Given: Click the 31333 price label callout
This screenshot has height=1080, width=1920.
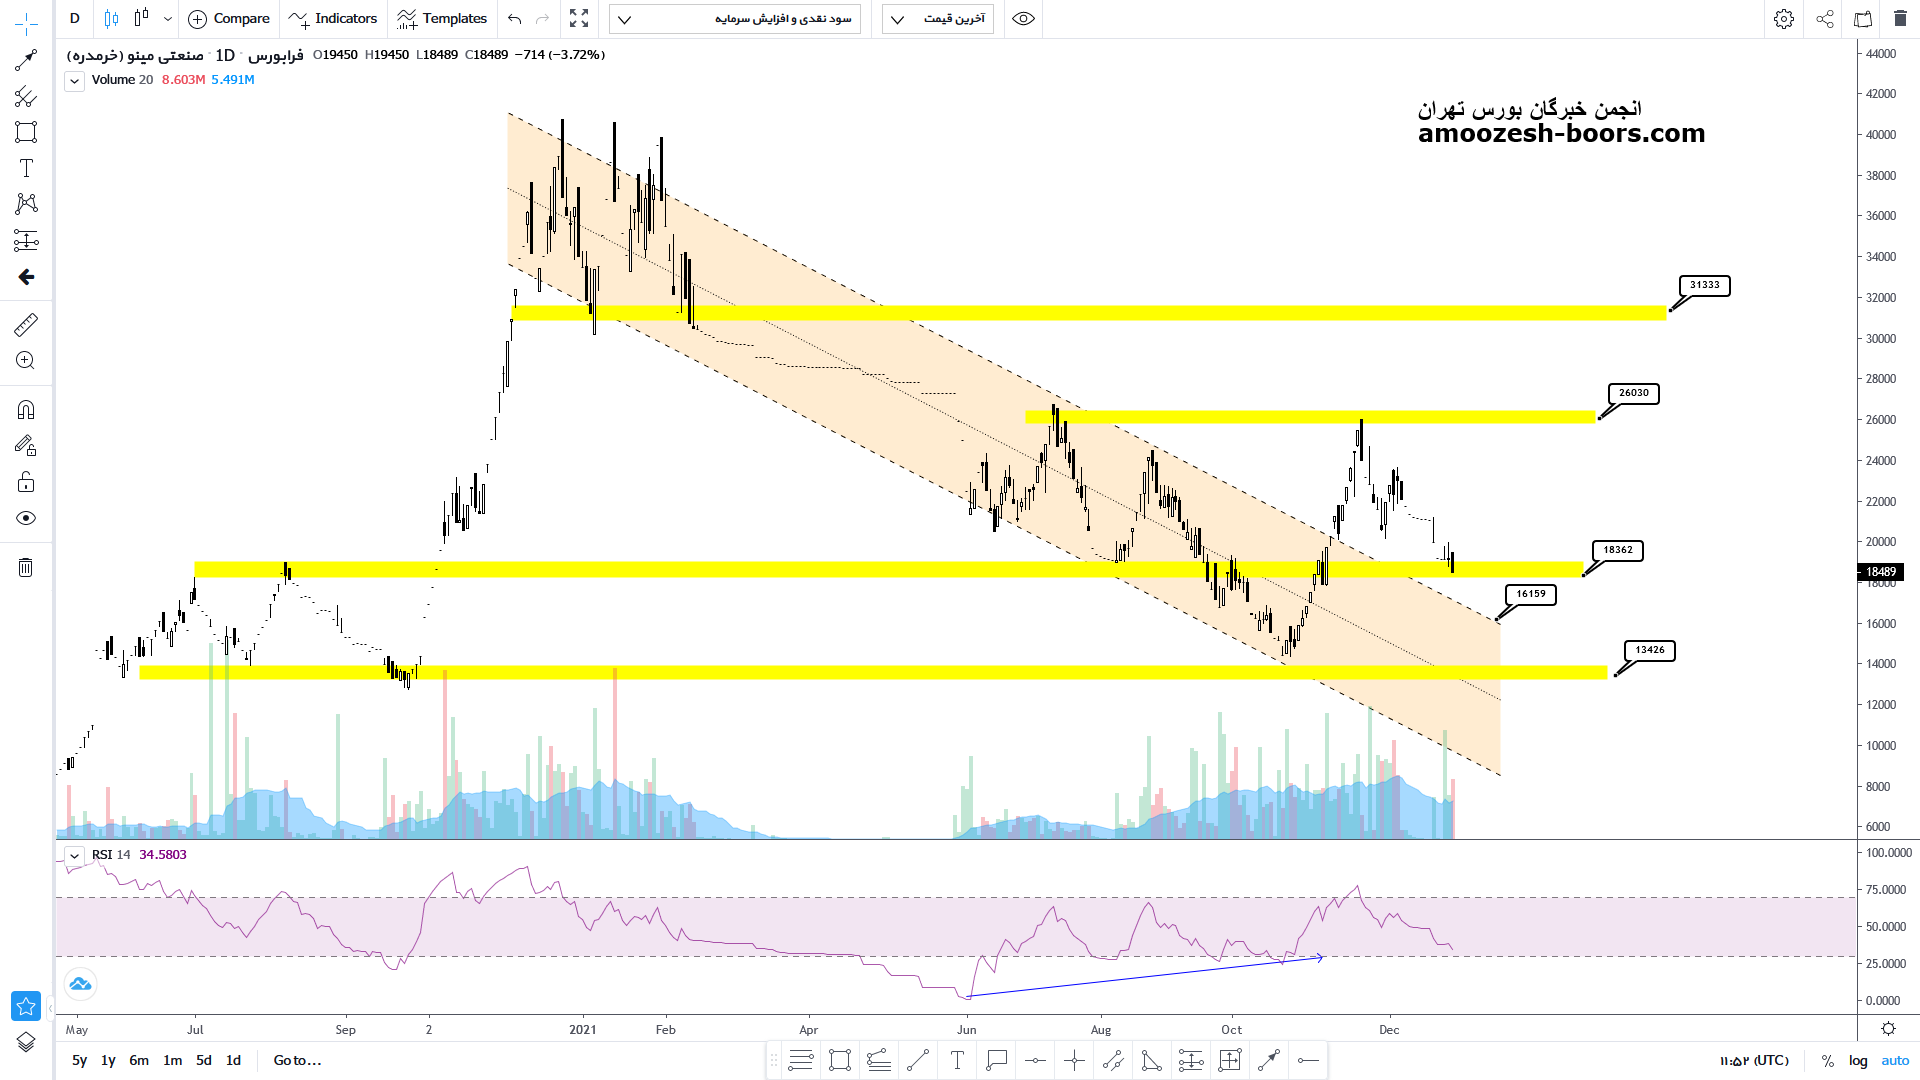Looking at the screenshot, I should pyautogui.click(x=1704, y=285).
